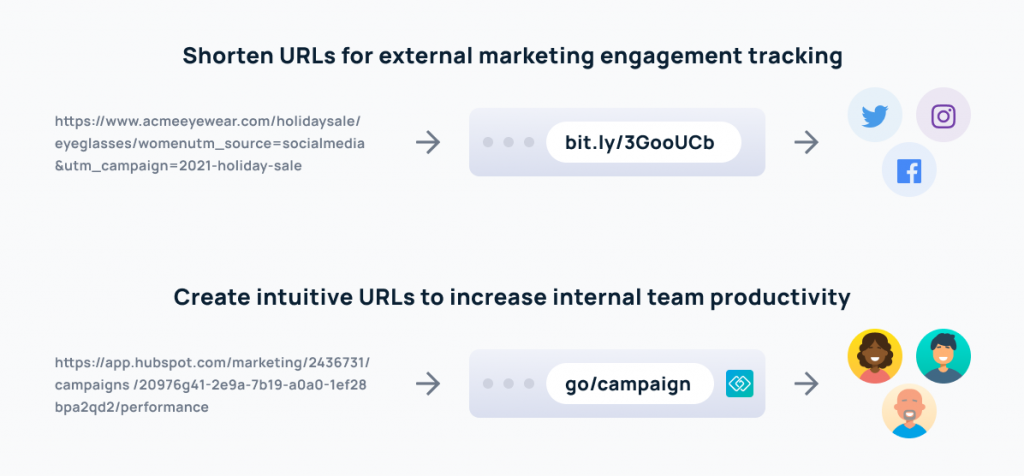The image size is (1024, 476).
Task: Click the go/campaign address field
Action: (x=630, y=384)
